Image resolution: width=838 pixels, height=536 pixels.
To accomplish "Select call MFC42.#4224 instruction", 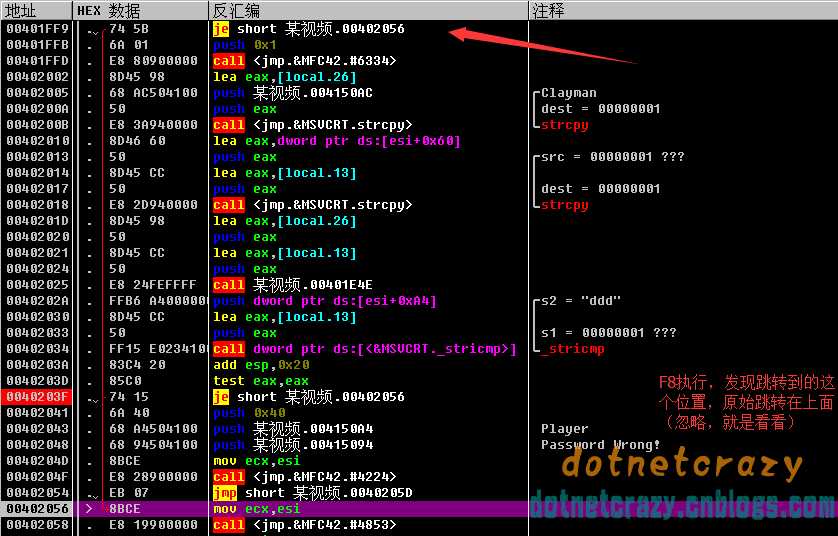I will (305, 477).
